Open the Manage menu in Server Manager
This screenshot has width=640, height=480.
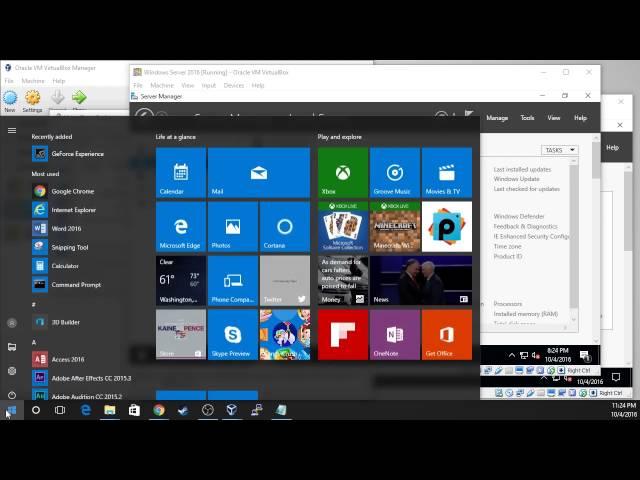pyautogui.click(x=497, y=118)
